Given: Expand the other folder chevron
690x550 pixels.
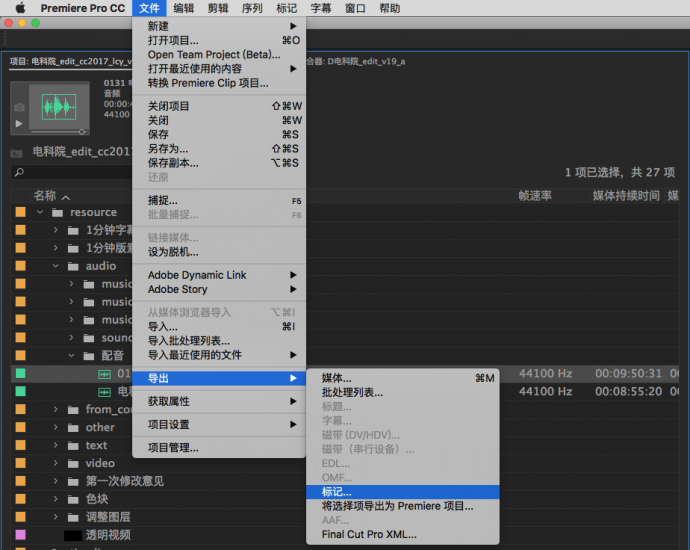Looking at the screenshot, I should coord(55,427).
